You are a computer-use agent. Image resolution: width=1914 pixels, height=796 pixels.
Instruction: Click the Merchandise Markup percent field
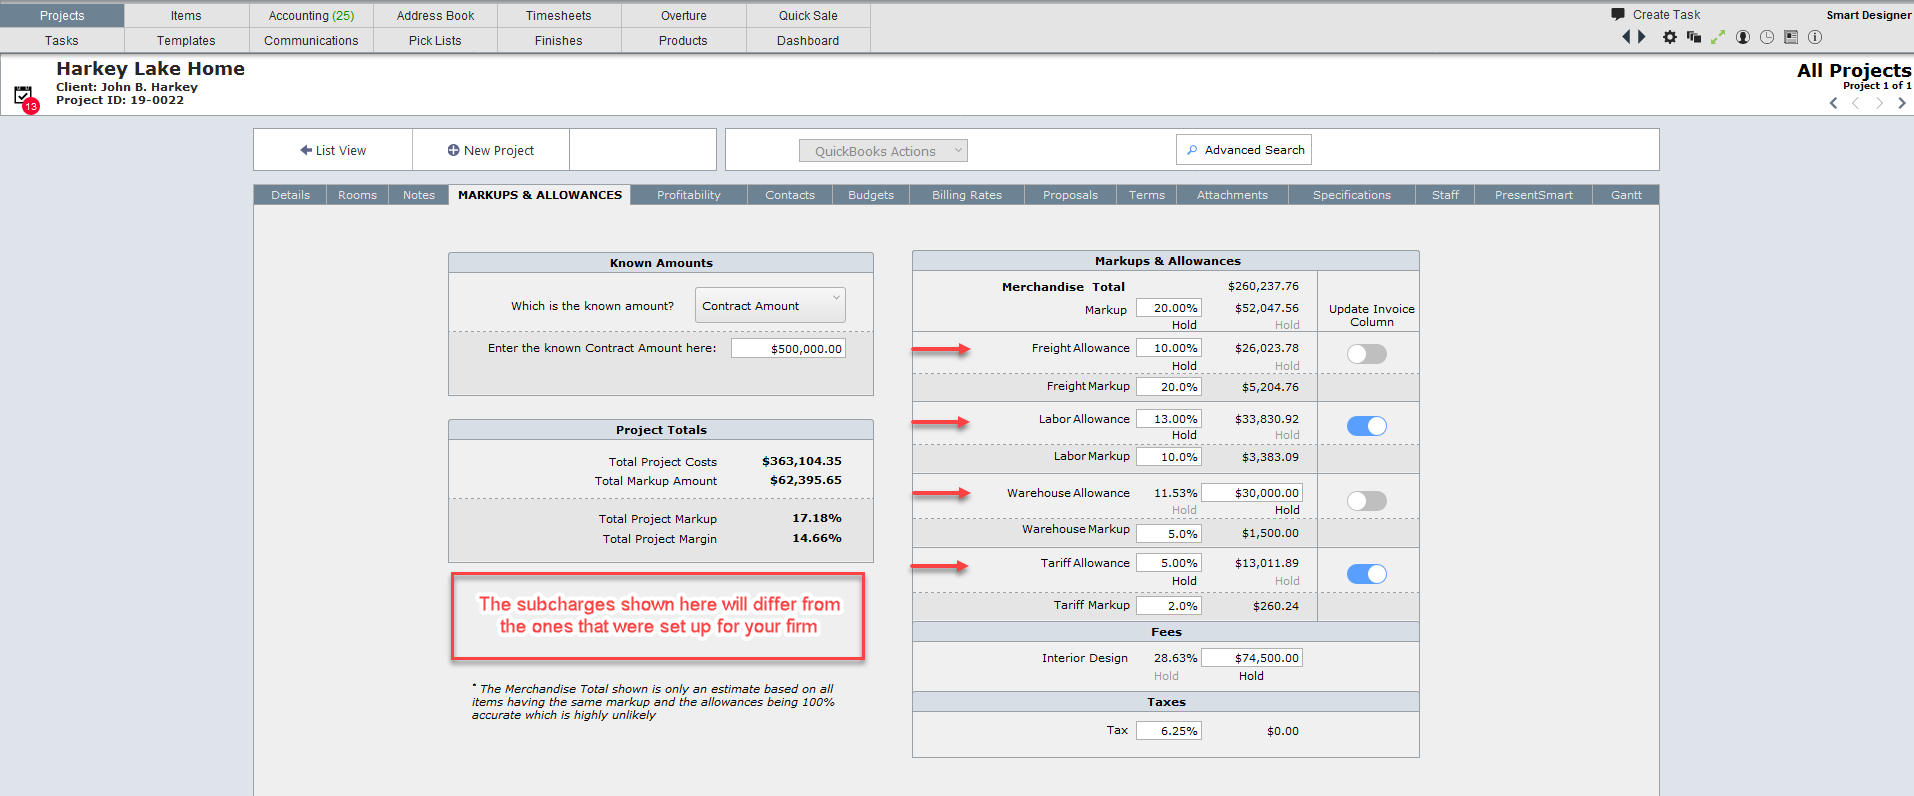(1168, 308)
